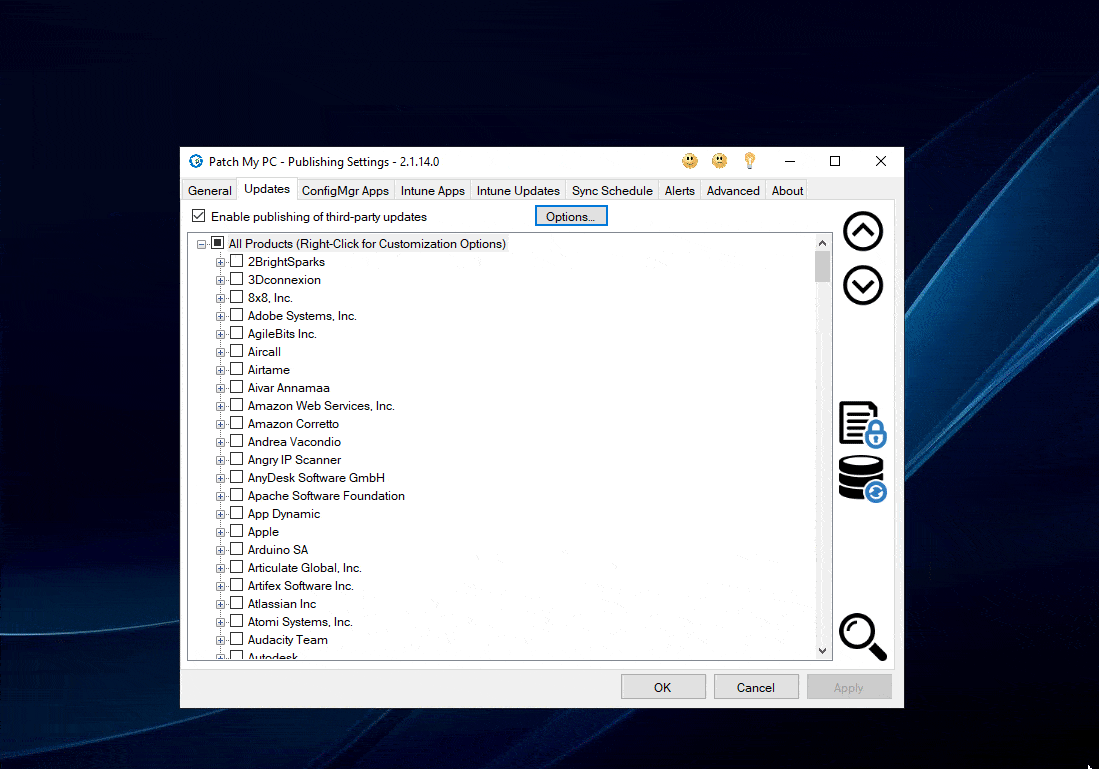Check the Amazon Corretto checkbox
The height and width of the screenshot is (769, 1099).
tap(237, 423)
